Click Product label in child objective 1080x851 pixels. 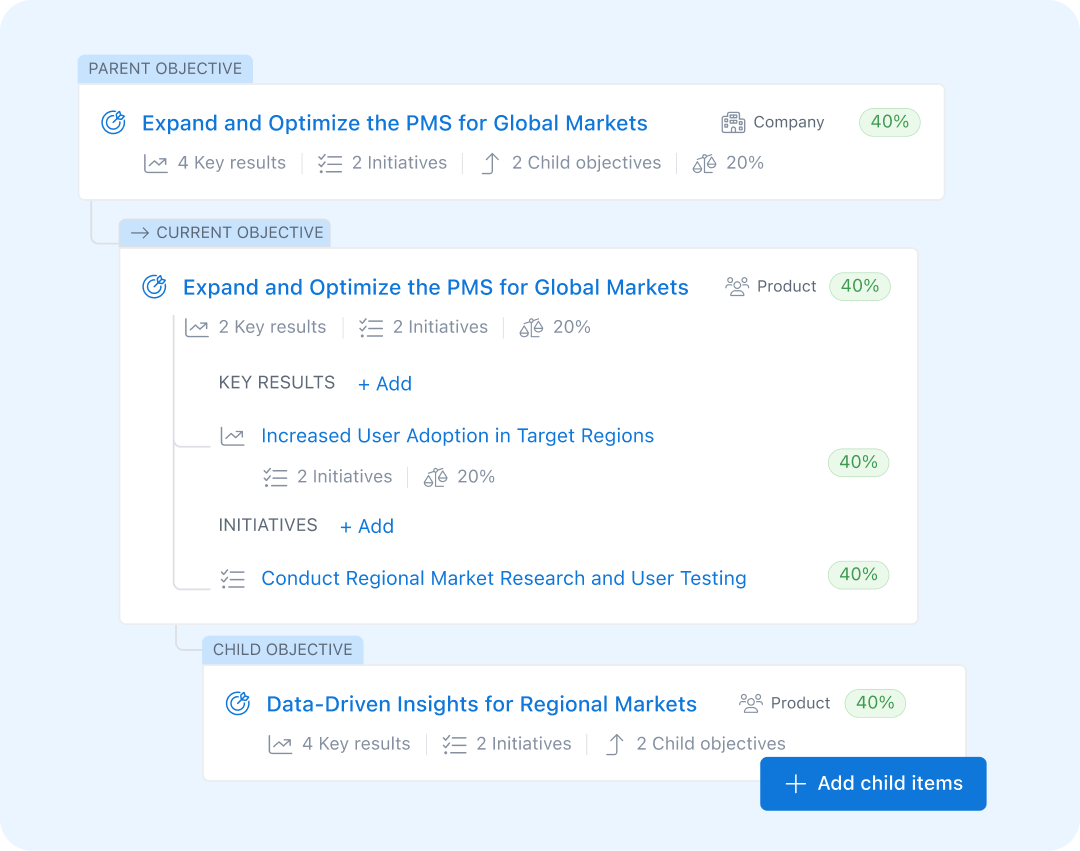[x=800, y=702]
